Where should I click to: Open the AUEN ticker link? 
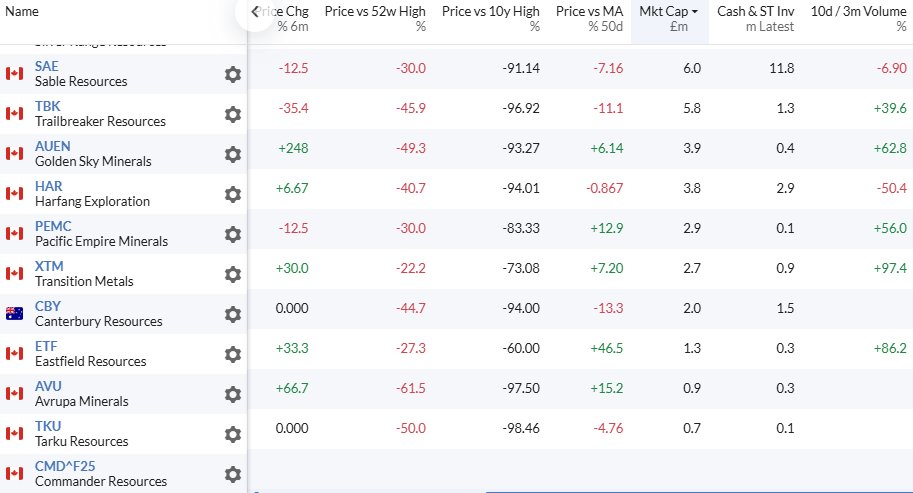(x=52, y=147)
